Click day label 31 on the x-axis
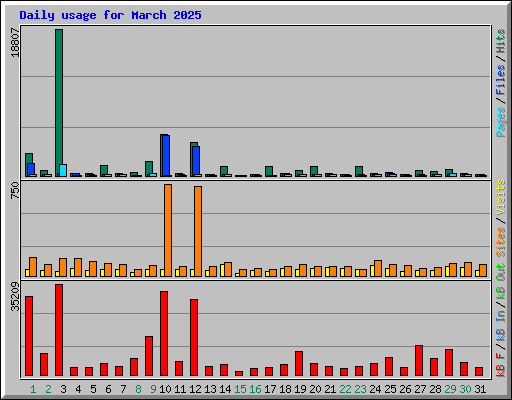The image size is (512, 400). tap(480, 389)
